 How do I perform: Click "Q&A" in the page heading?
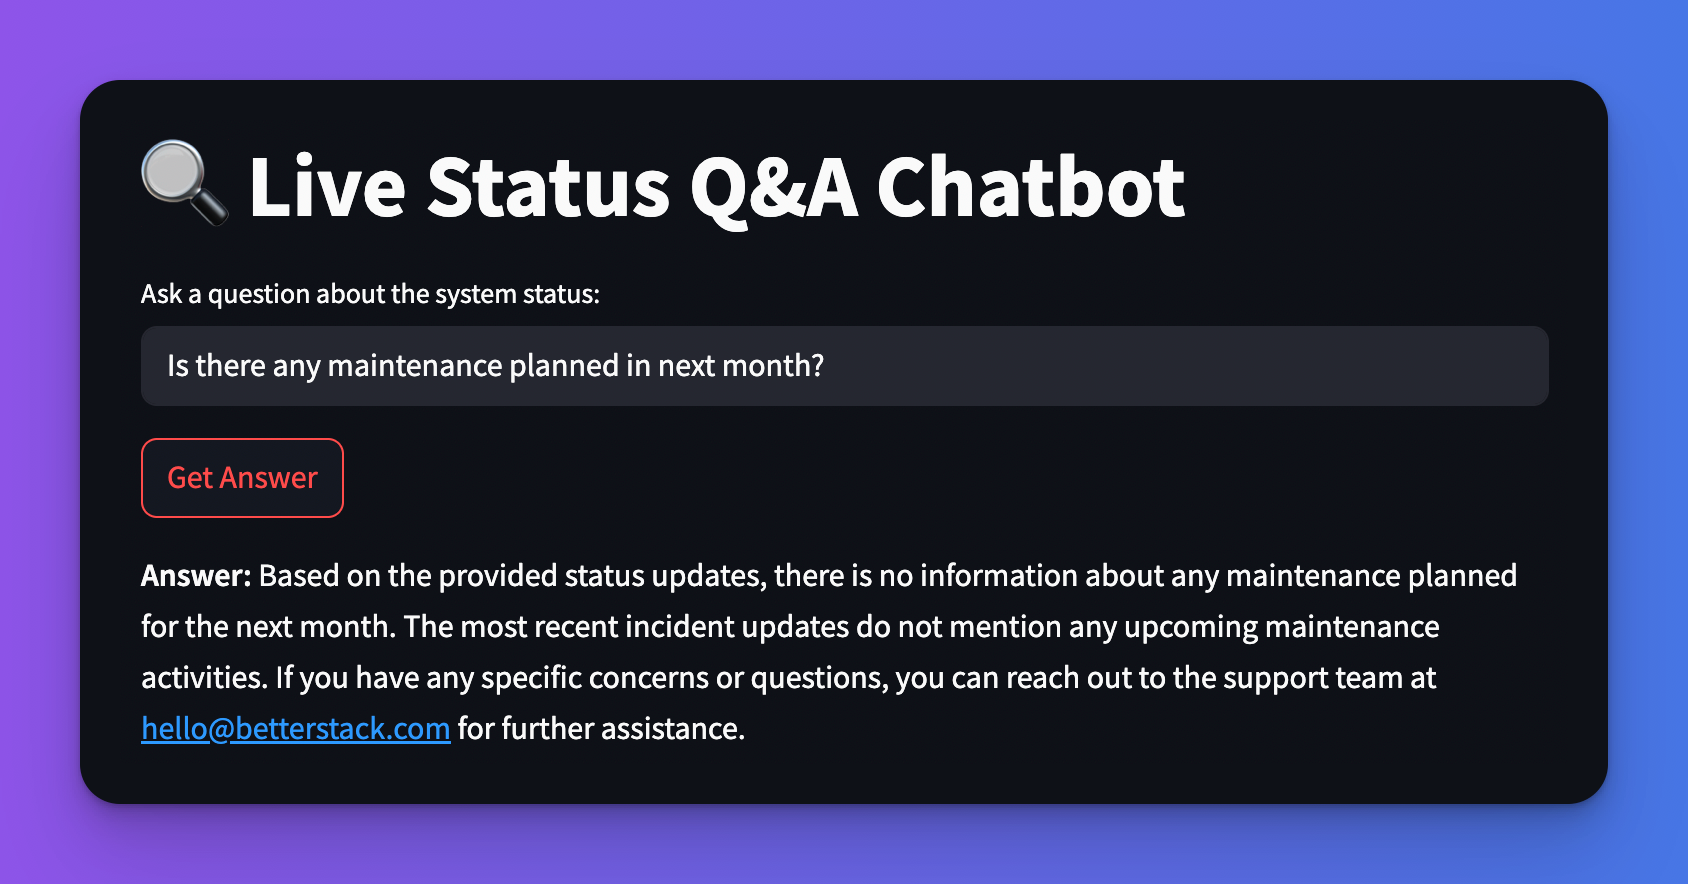pyautogui.click(x=774, y=187)
